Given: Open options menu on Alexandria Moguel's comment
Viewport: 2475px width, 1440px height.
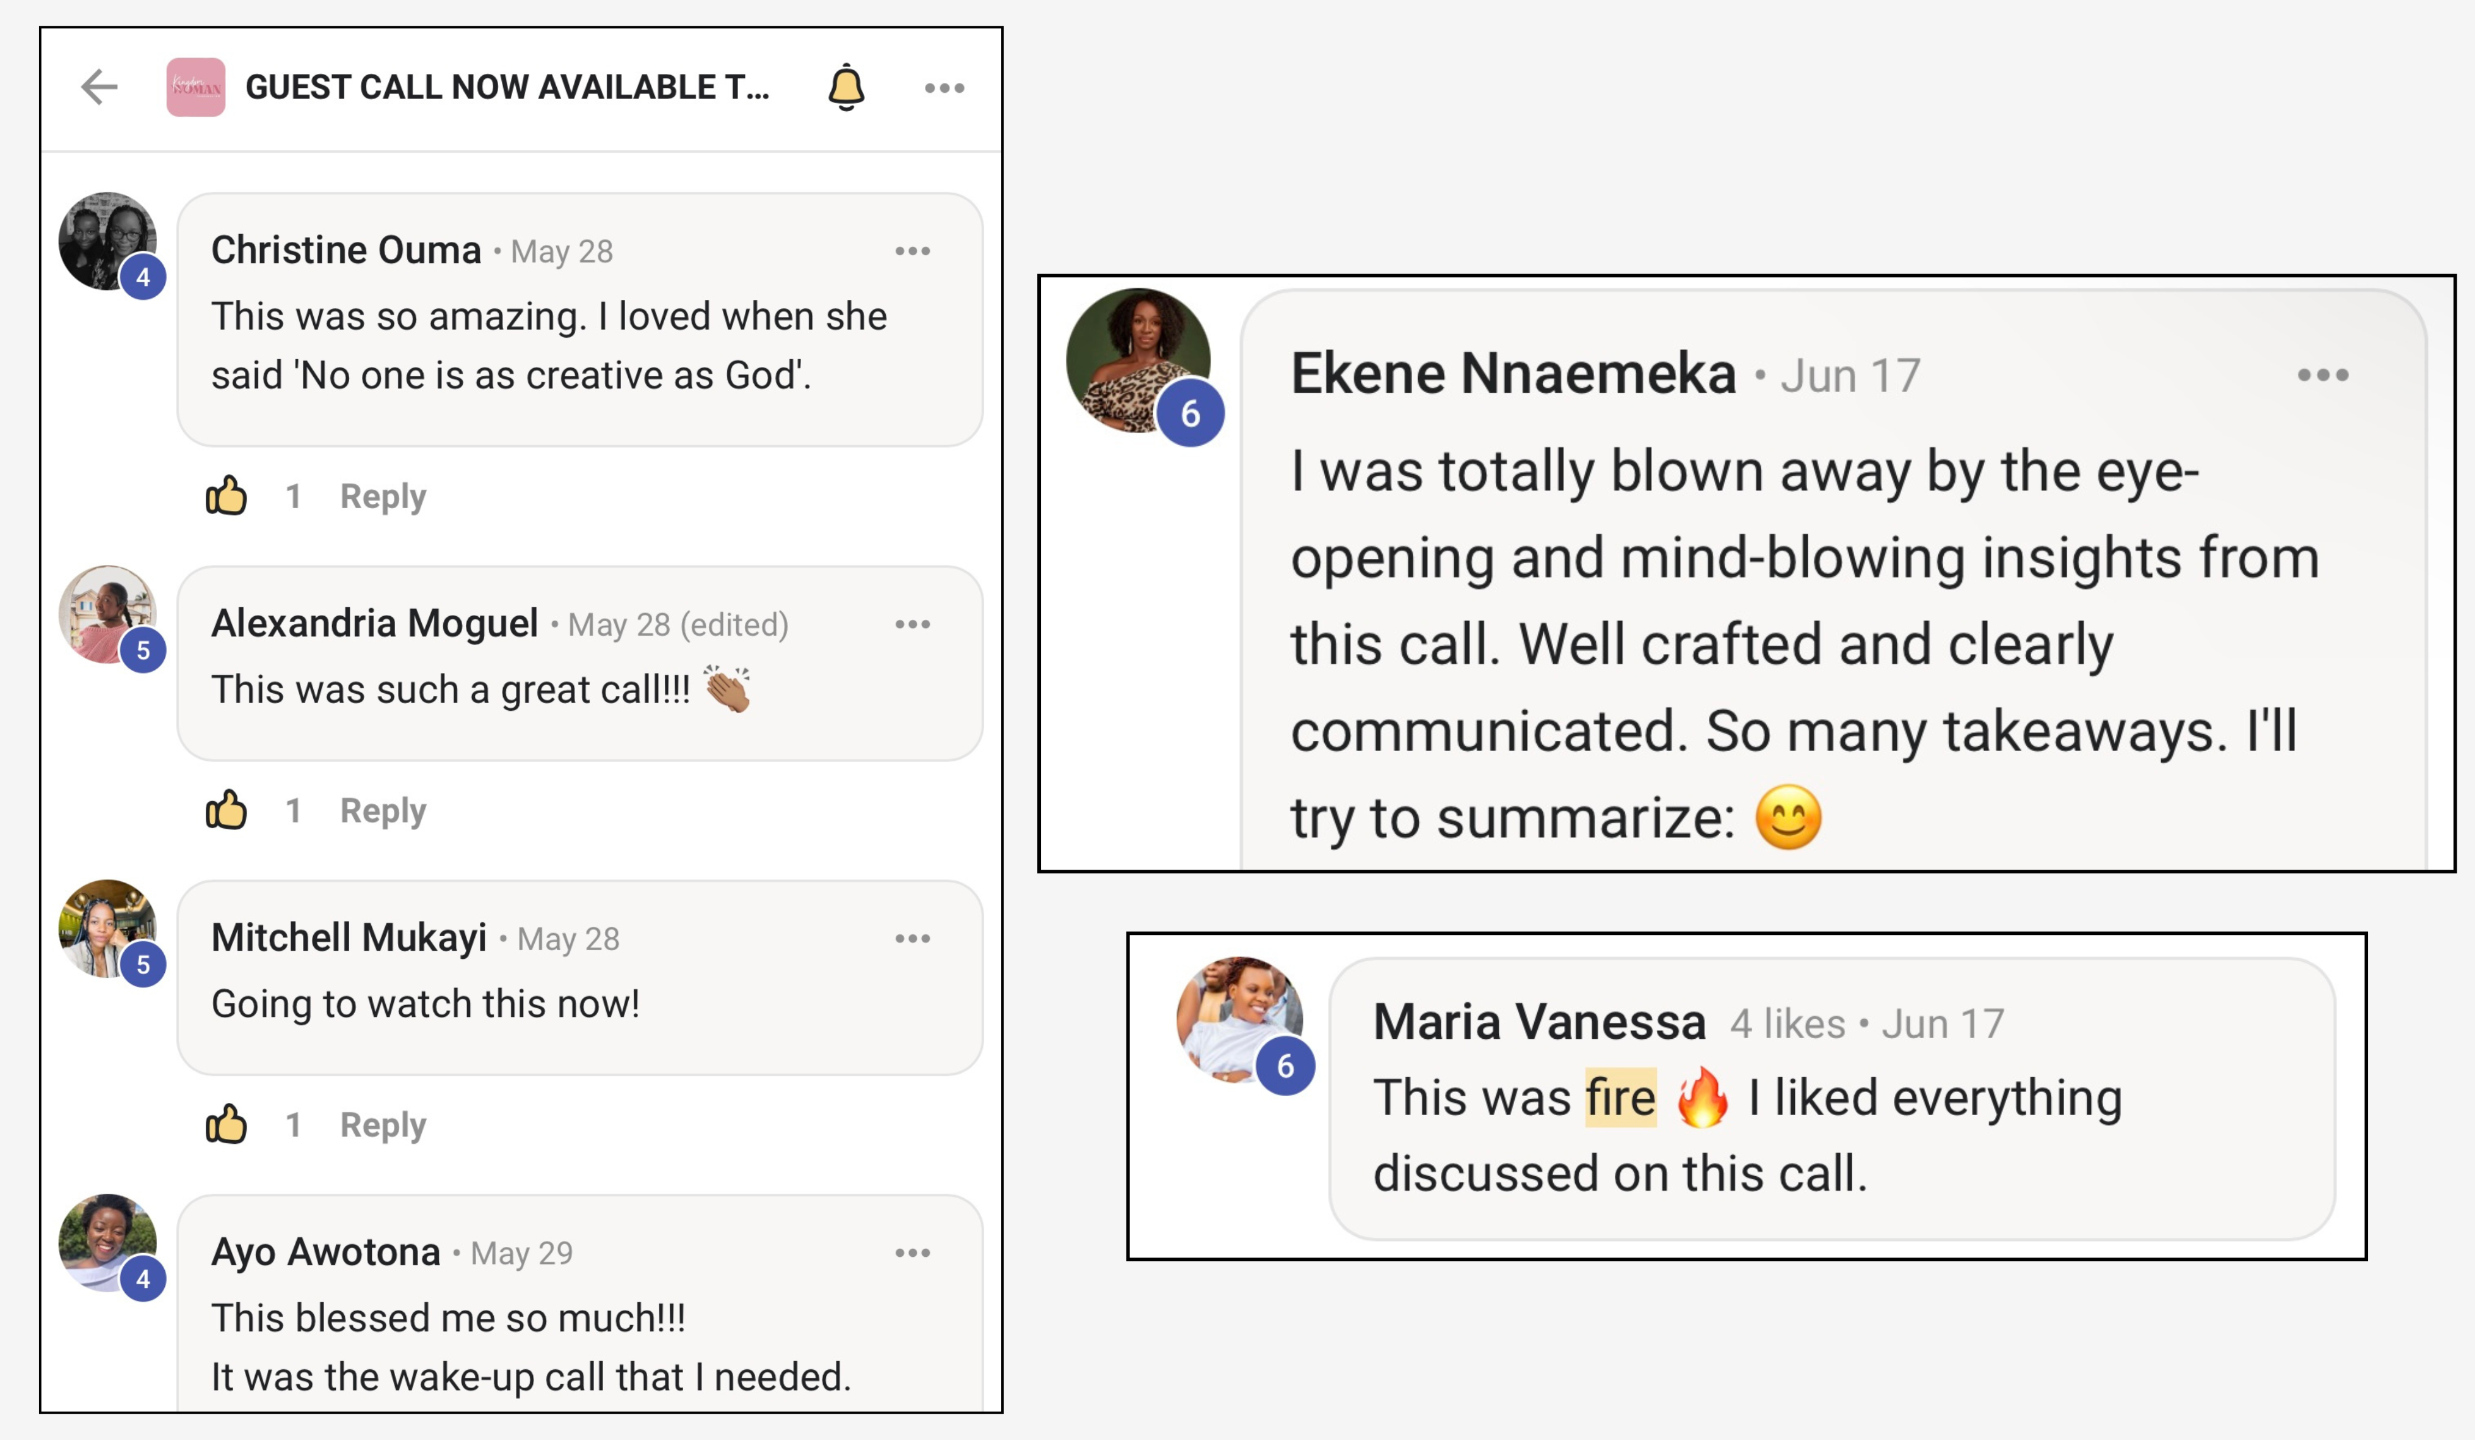Looking at the screenshot, I should [x=912, y=625].
